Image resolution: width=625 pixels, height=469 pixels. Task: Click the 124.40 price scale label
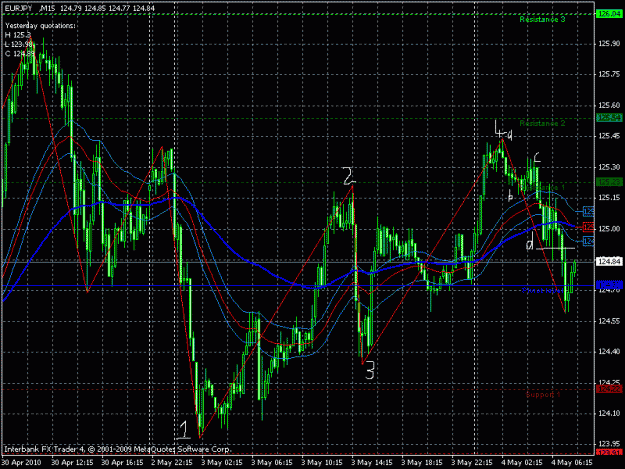[x=609, y=351]
